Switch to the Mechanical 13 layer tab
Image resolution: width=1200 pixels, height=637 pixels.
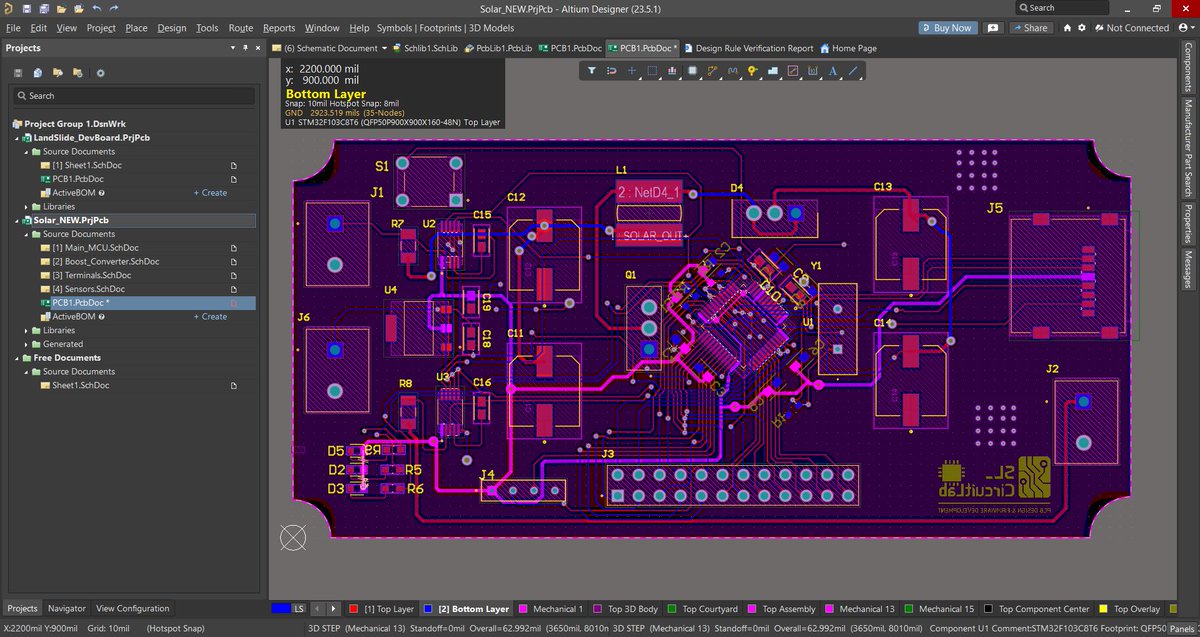(x=861, y=608)
